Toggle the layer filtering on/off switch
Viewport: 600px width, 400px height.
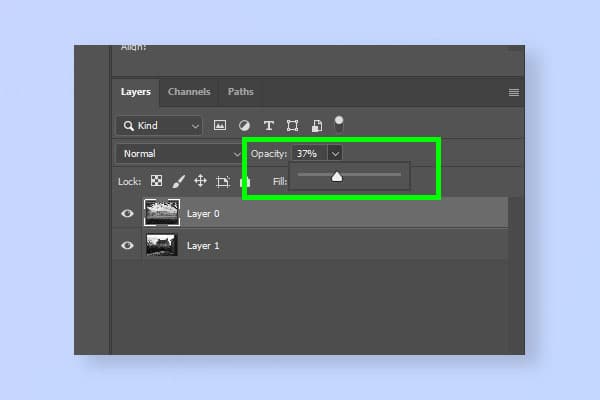(x=339, y=124)
